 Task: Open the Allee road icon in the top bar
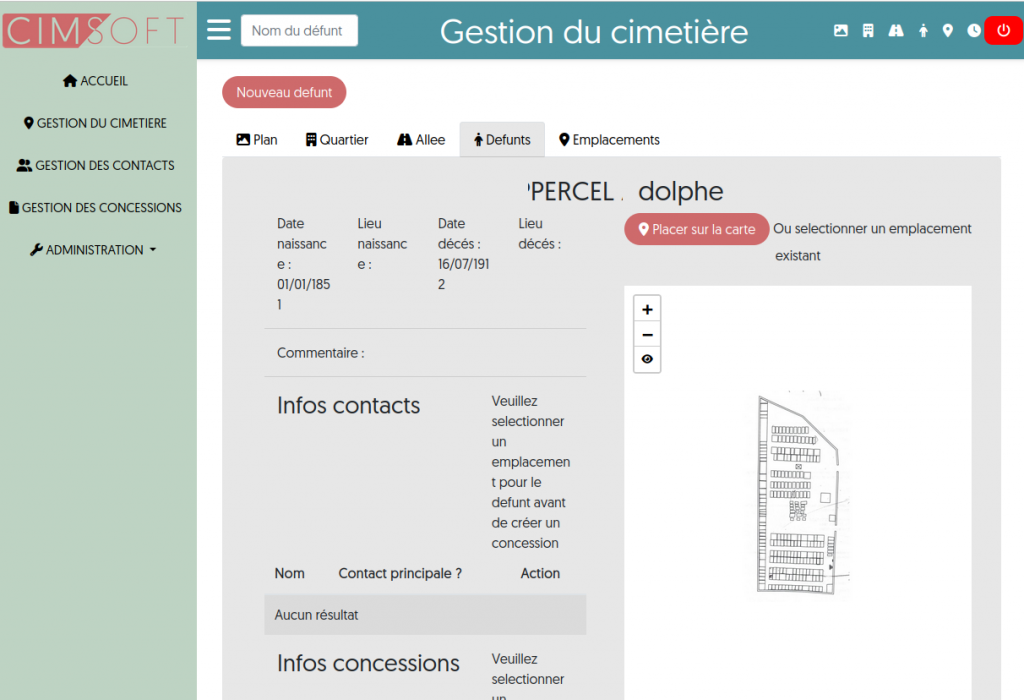tap(895, 30)
